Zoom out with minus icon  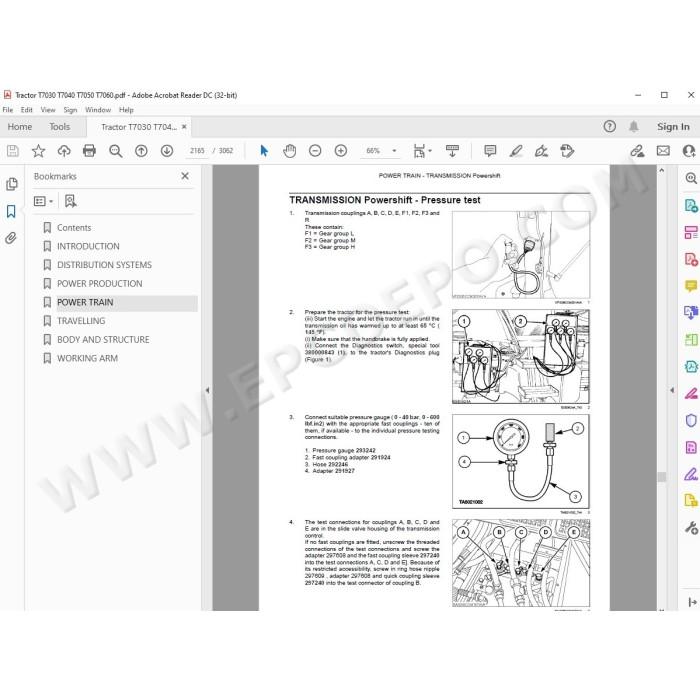tap(315, 151)
